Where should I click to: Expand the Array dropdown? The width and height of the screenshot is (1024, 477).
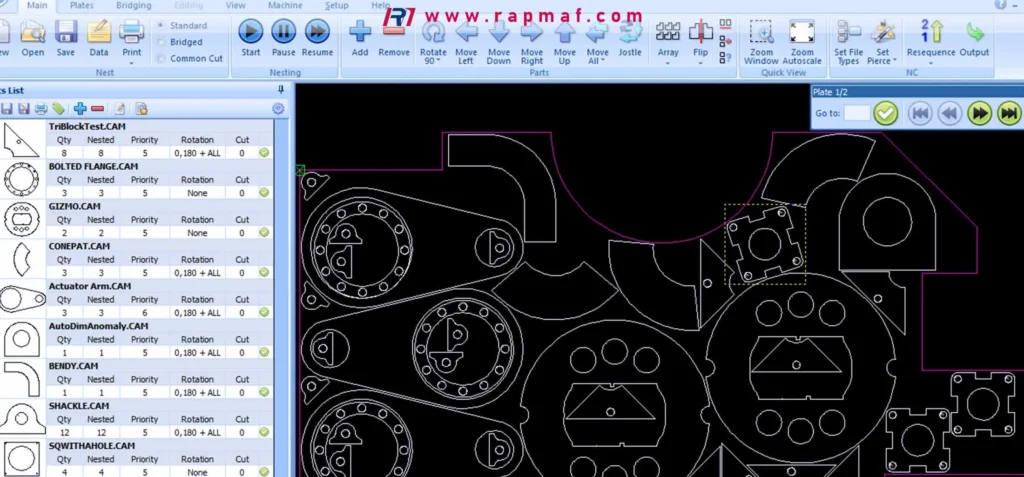tap(667, 63)
